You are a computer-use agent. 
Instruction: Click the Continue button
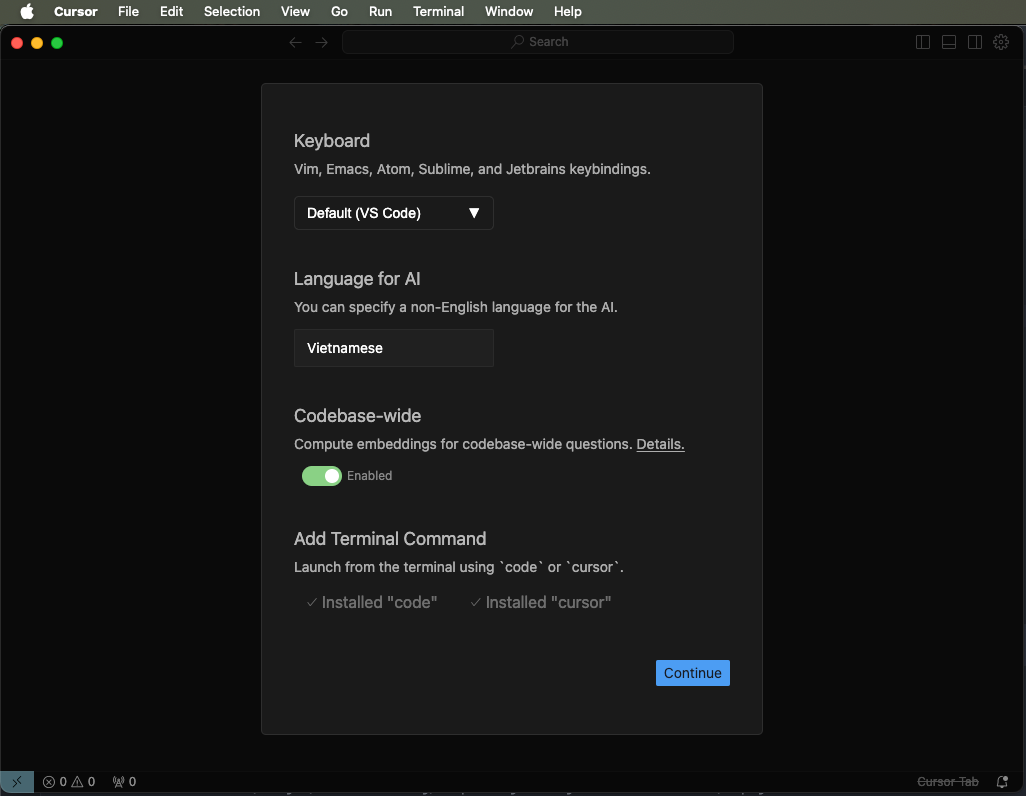click(692, 673)
